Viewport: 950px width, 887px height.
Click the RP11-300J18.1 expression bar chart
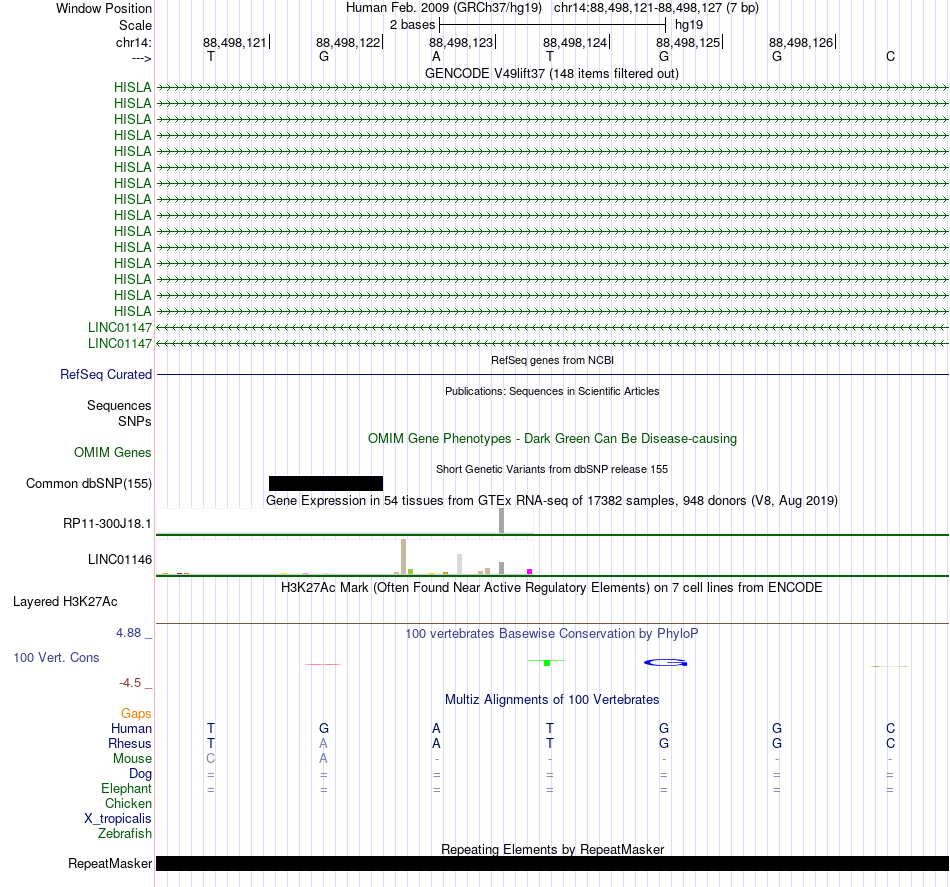(345, 521)
